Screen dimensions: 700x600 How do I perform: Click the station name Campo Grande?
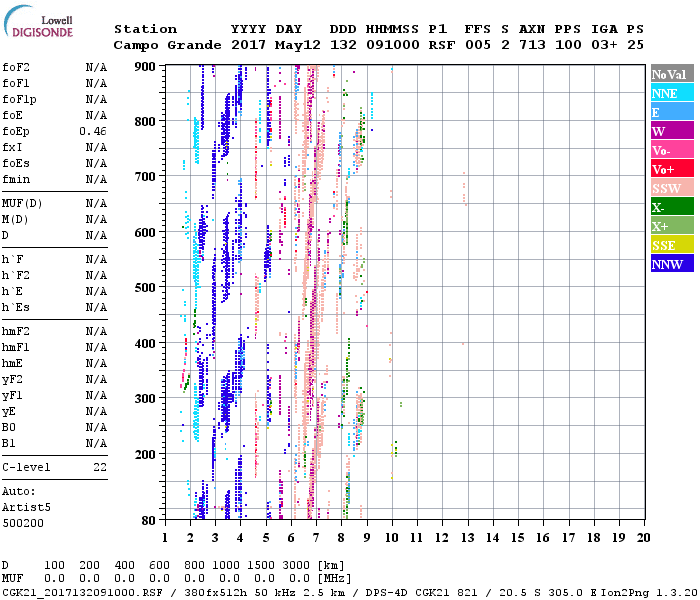(167, 45)
